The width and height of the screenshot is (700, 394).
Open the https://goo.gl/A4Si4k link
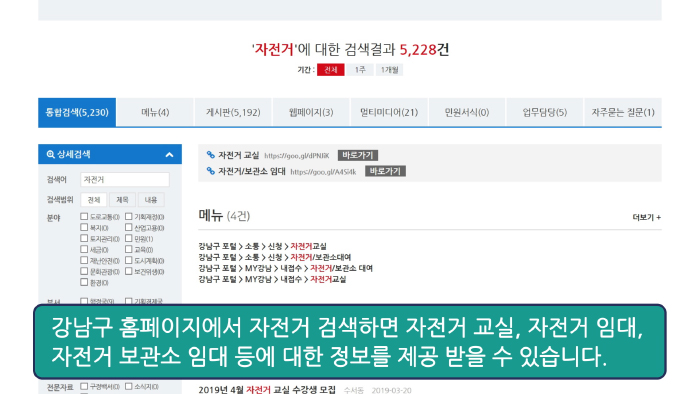coord(323,172)
